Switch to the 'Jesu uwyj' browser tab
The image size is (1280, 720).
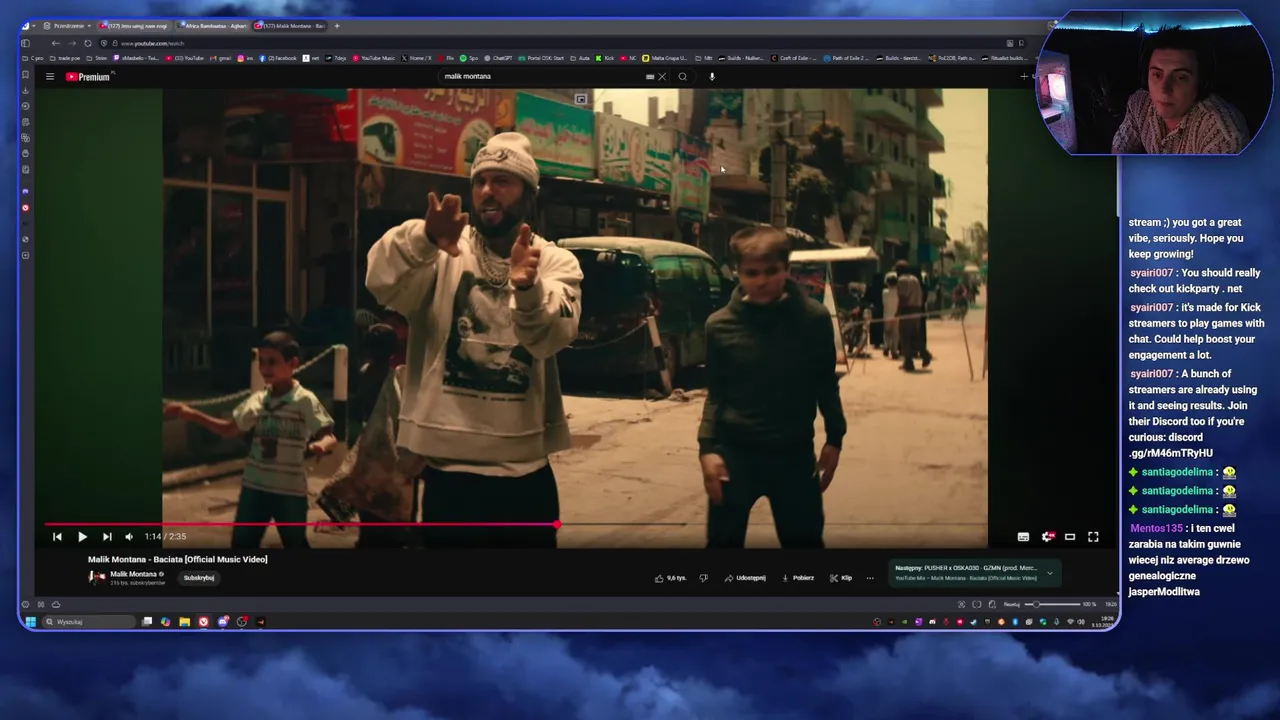[x=134, y=26]
